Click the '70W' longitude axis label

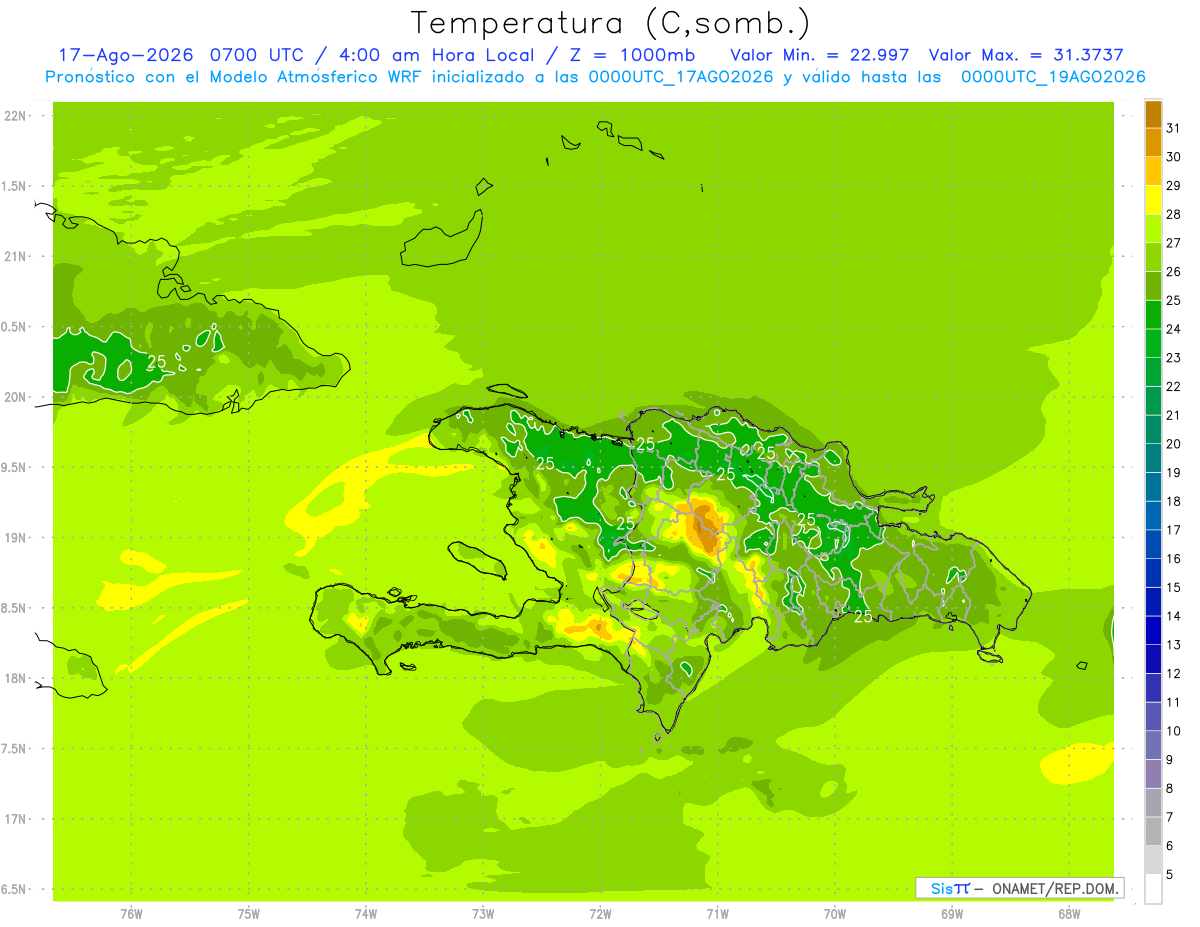pos(834,913)
